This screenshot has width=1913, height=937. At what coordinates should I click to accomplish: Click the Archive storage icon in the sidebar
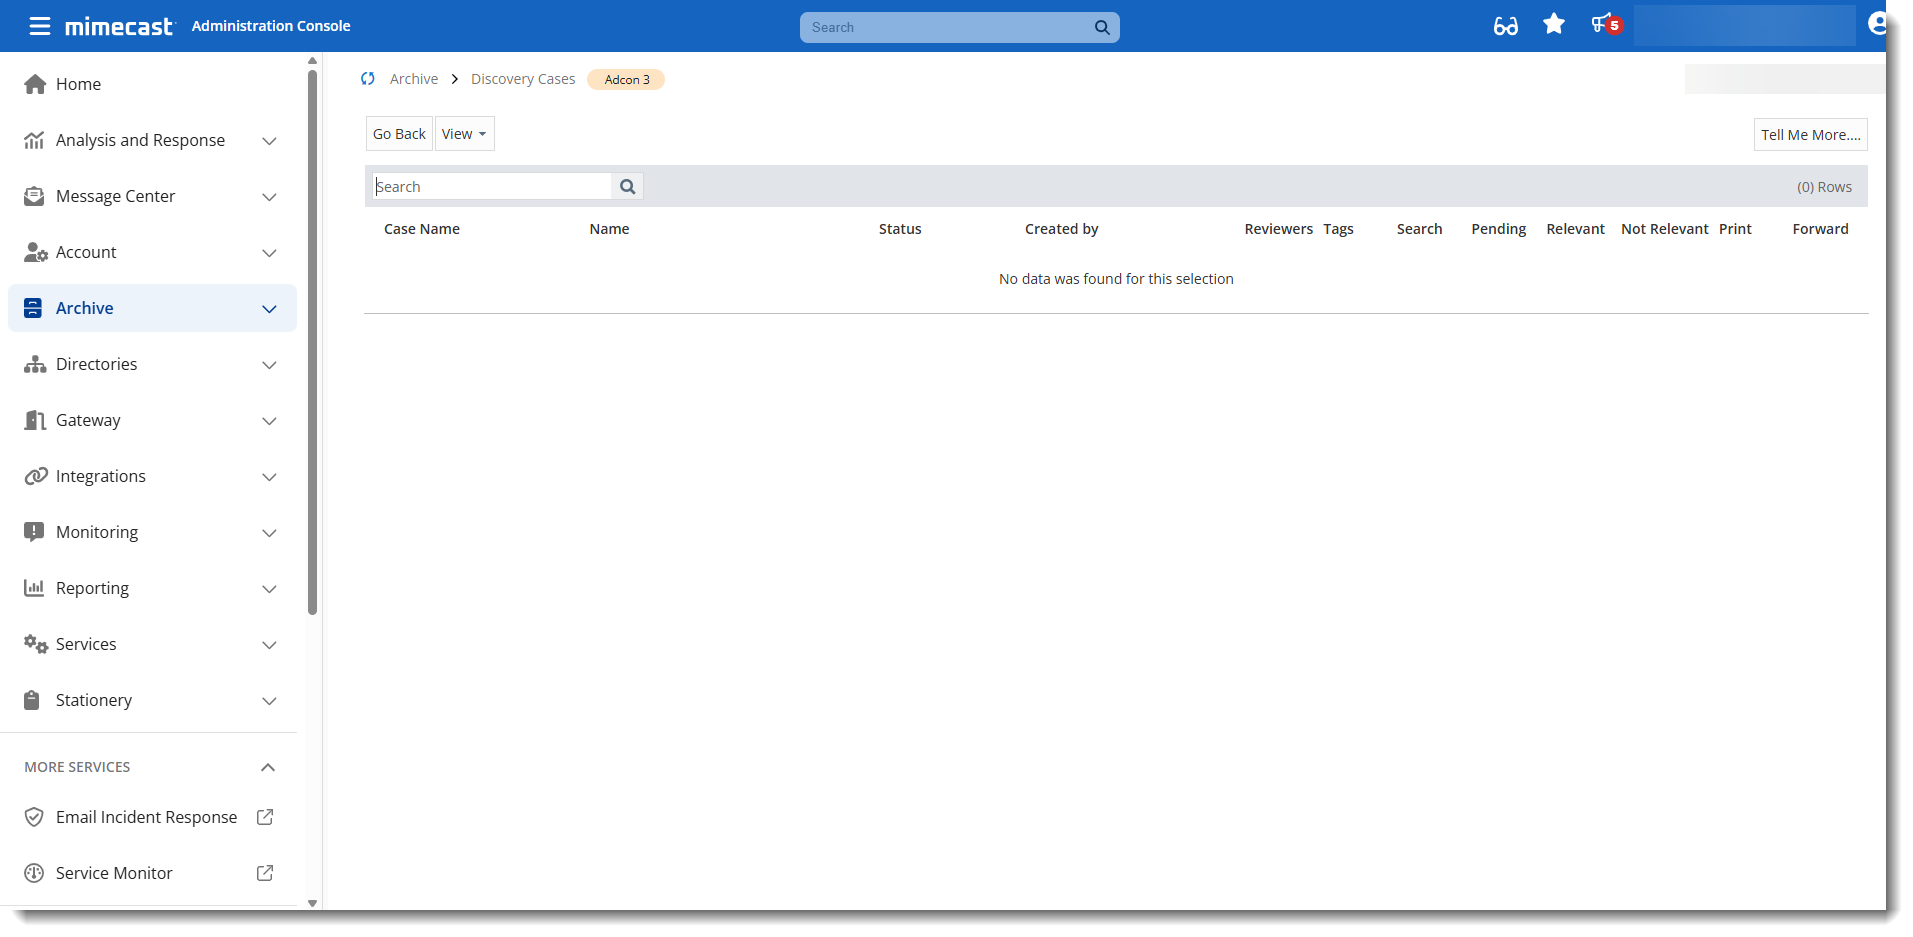click(33, 308)
